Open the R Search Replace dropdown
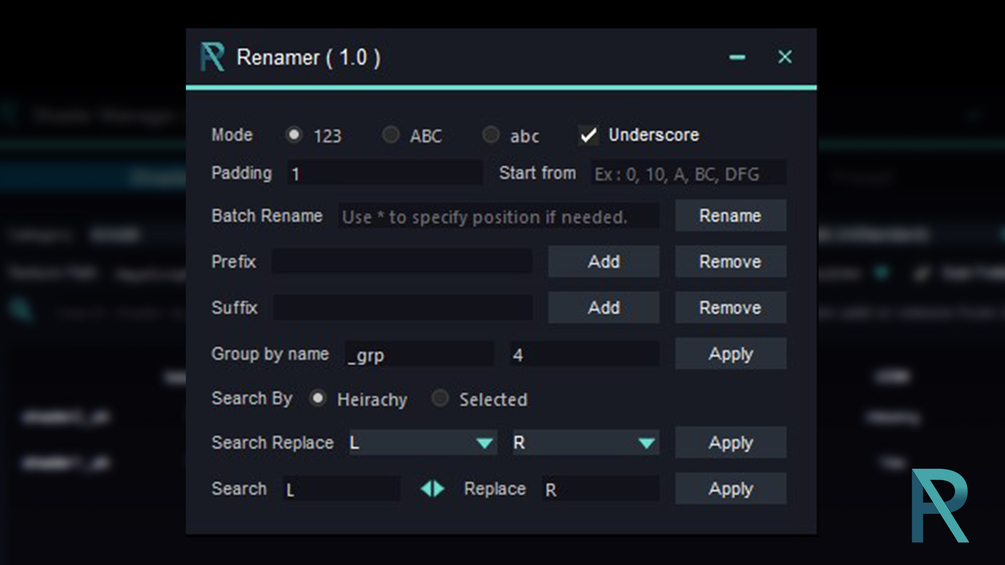Screen dimensions: 1005x565 [646, 443]
